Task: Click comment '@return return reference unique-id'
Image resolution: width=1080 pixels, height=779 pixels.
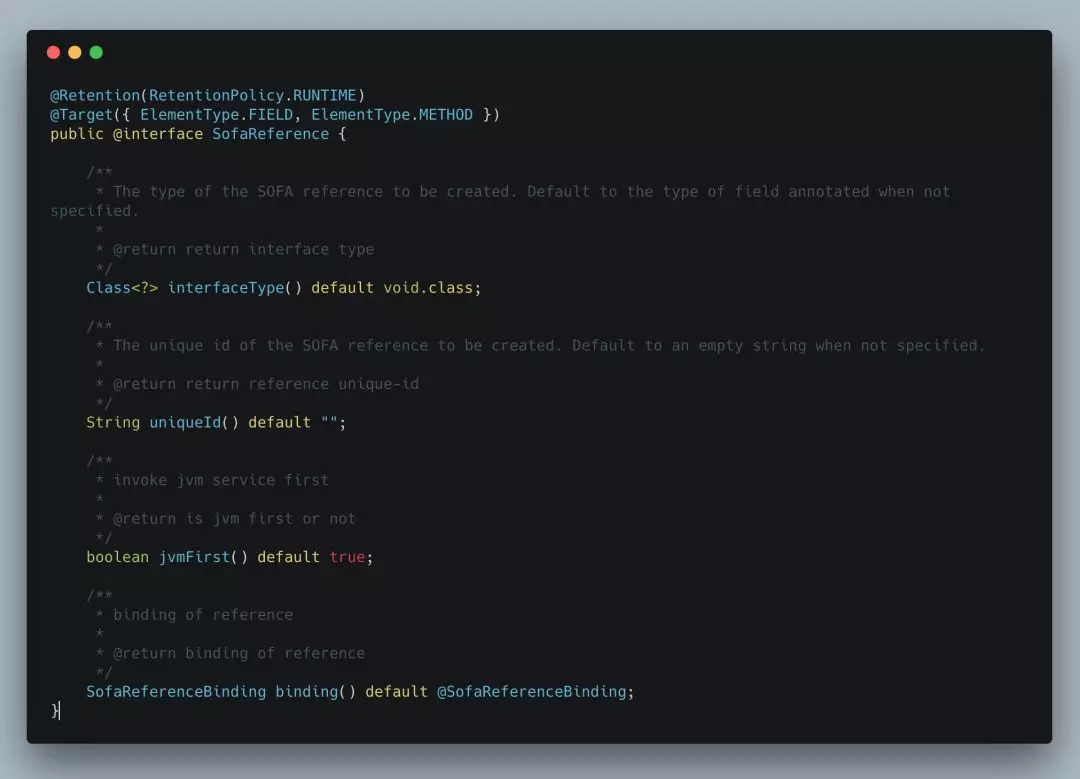Action: [266, 384]
